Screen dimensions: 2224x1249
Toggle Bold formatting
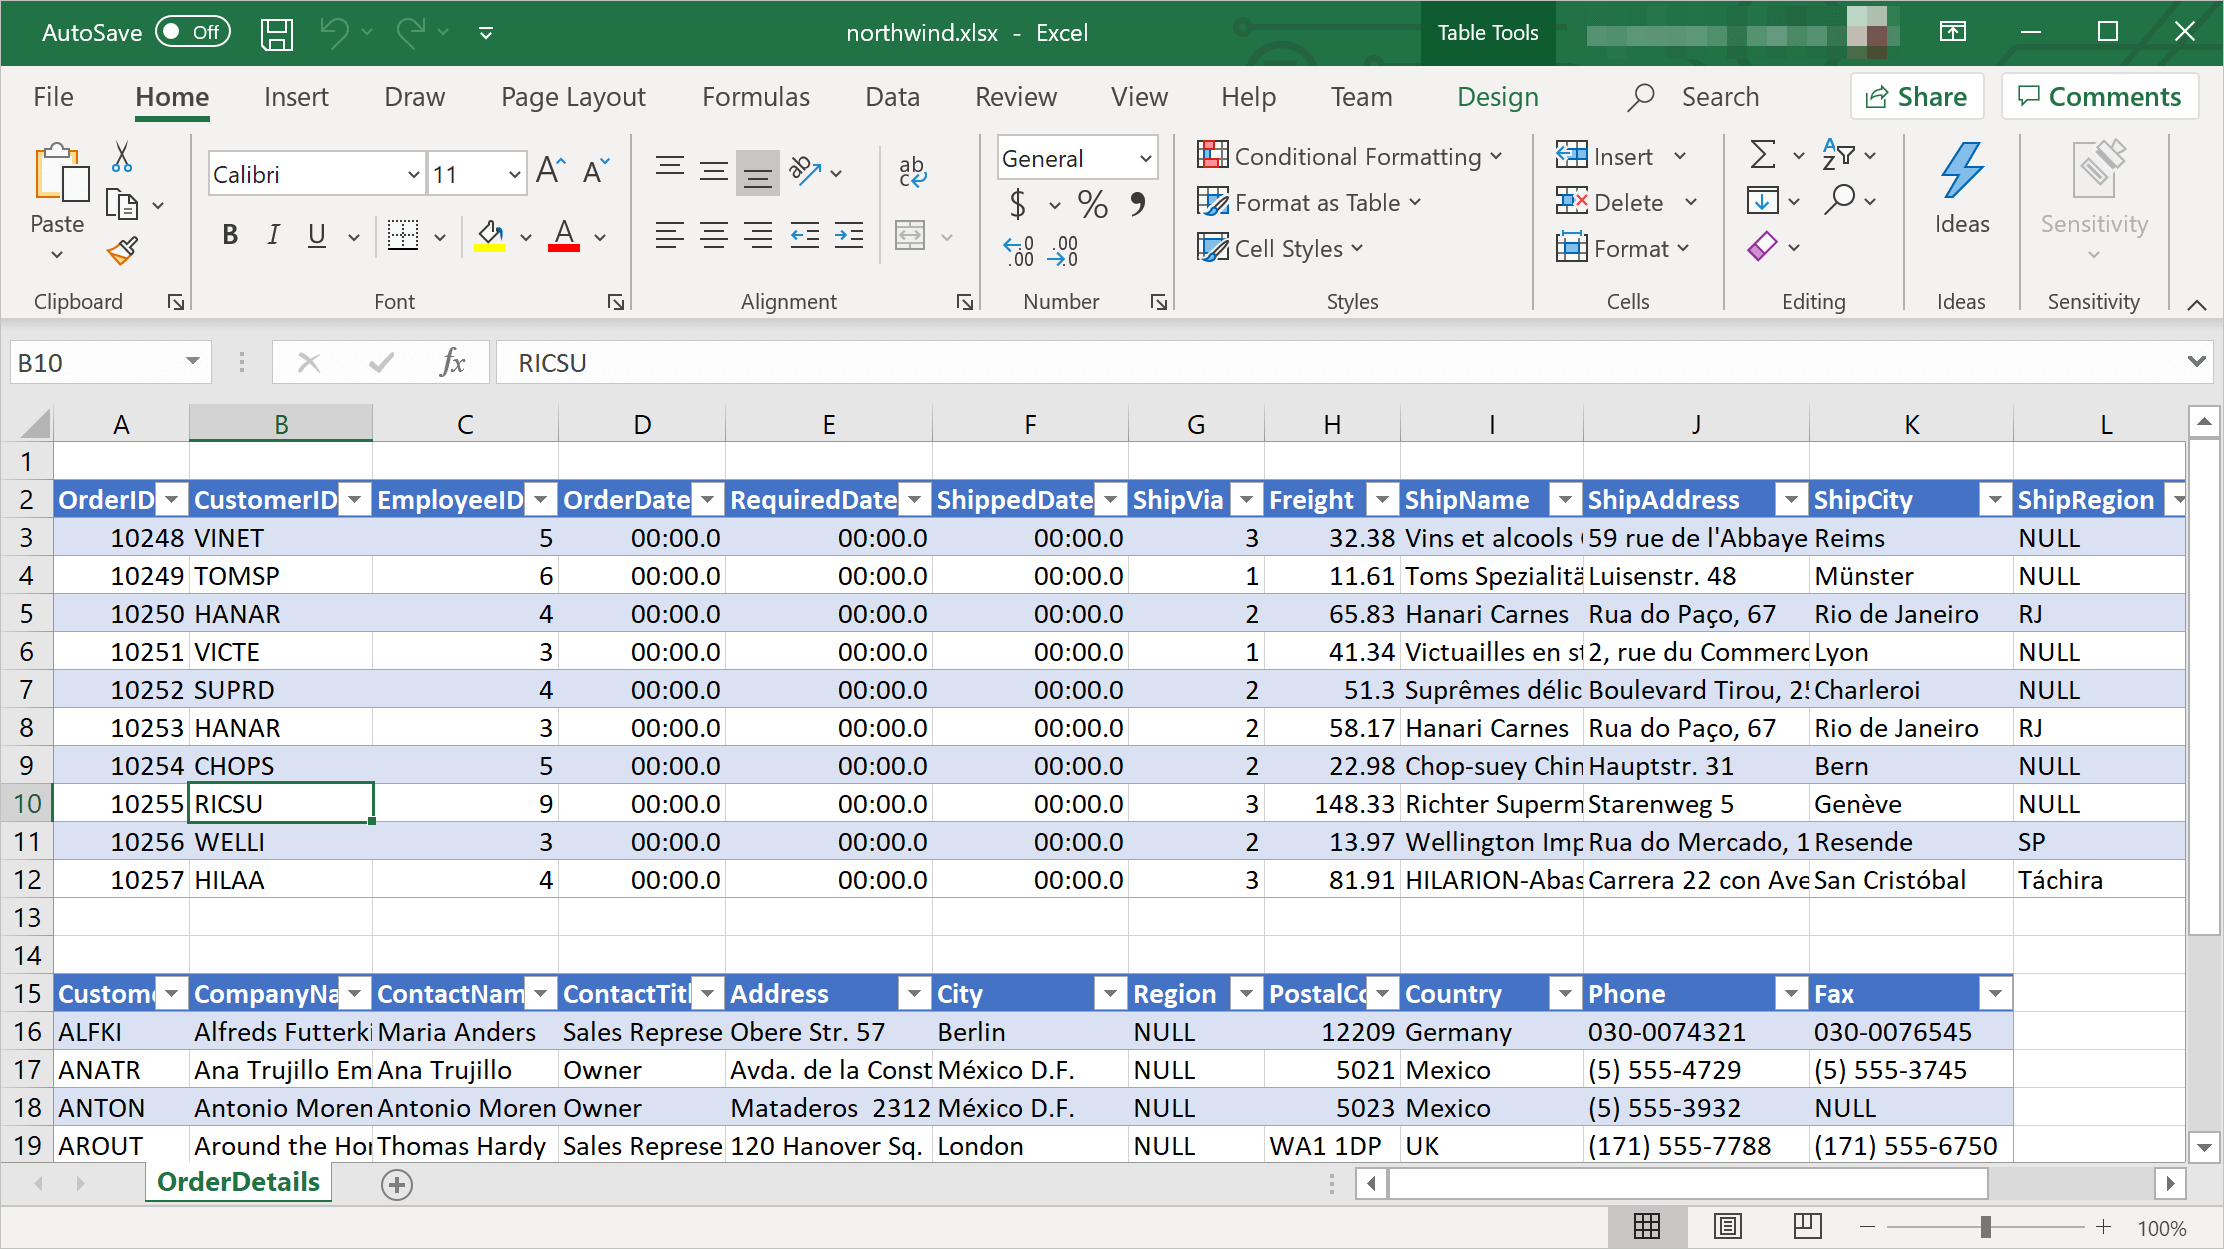(230, 236)
